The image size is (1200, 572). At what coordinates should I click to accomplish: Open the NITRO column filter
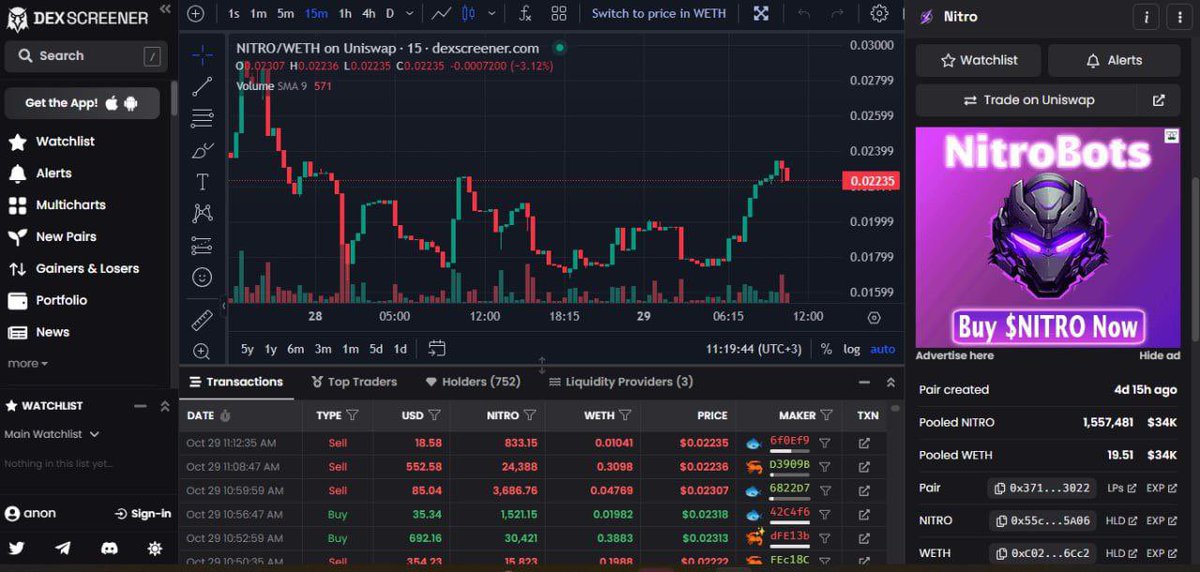click(x=529, y=415)
